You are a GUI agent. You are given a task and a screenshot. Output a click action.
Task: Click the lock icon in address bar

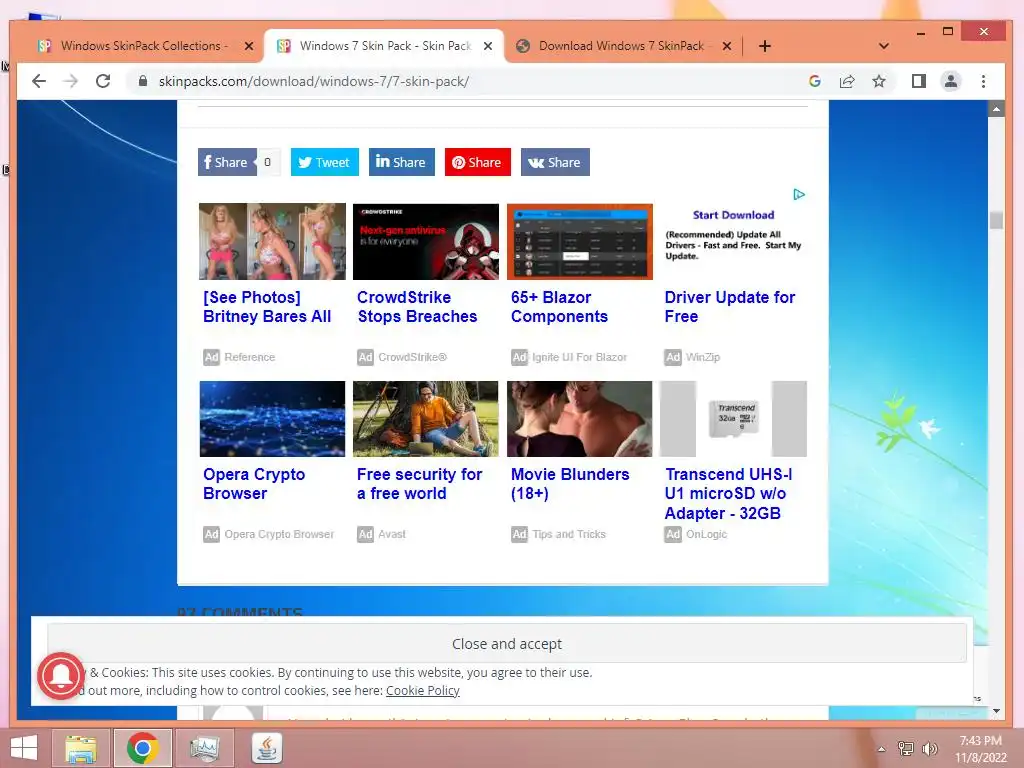(142, 81)
